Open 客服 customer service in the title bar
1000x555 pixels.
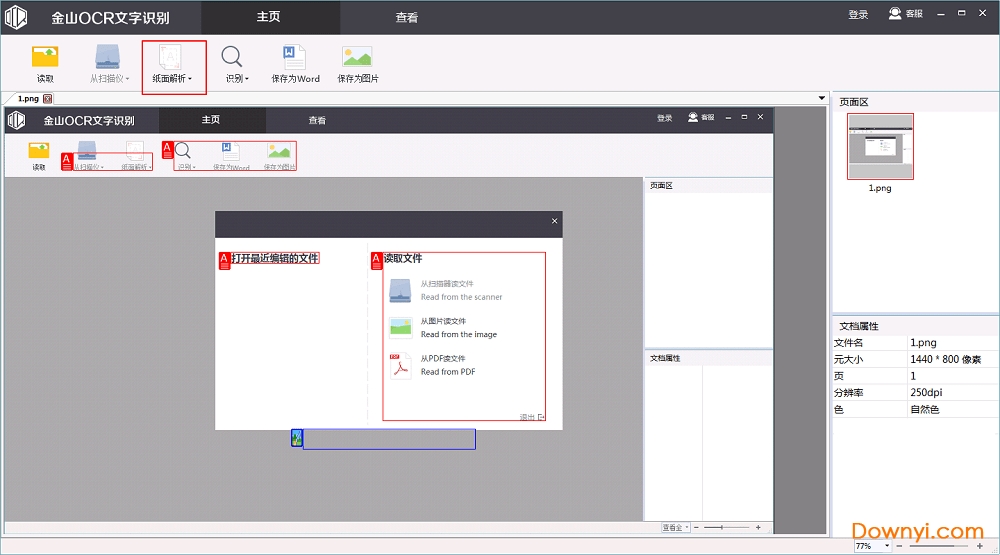tap(904, 15)
